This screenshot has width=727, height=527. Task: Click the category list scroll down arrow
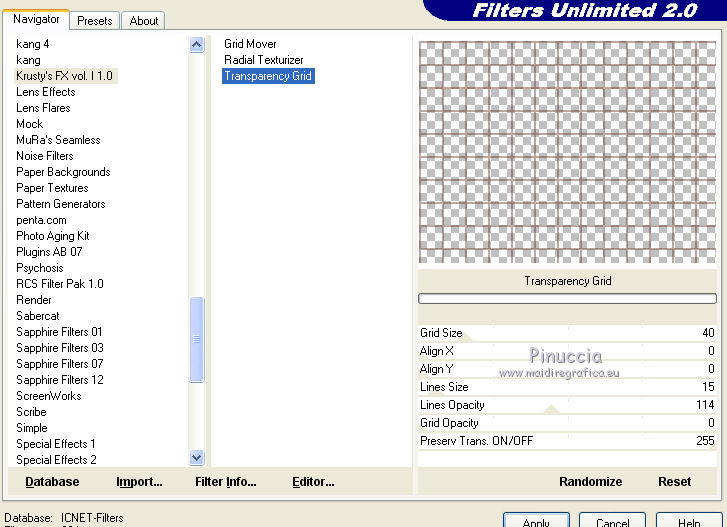point(197,457)
